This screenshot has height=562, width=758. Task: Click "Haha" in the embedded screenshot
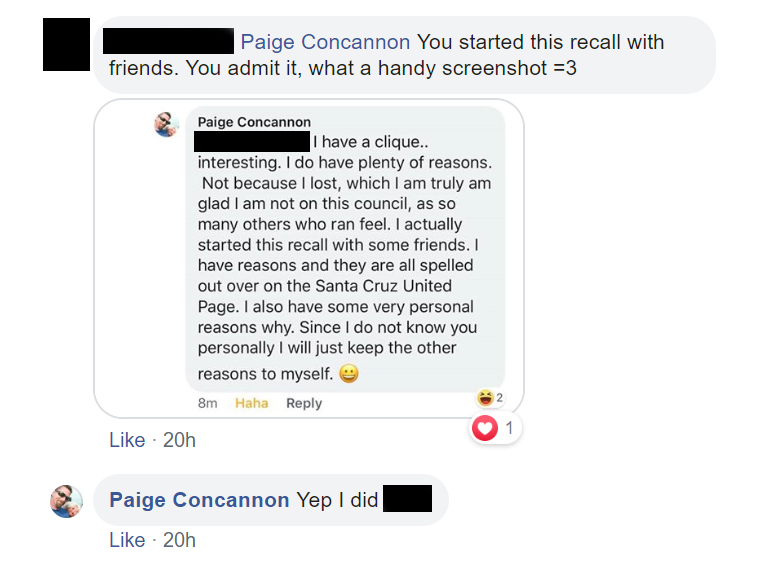pos(252,403)
